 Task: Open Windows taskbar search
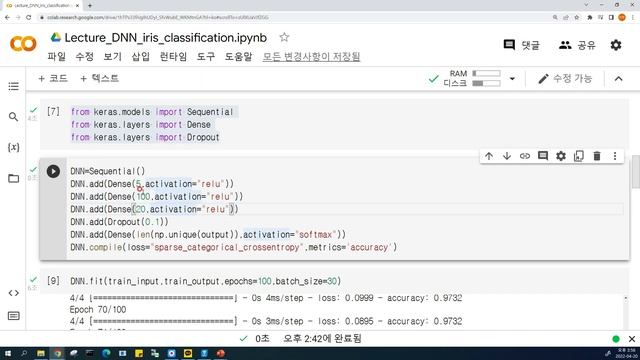point(24,353)
